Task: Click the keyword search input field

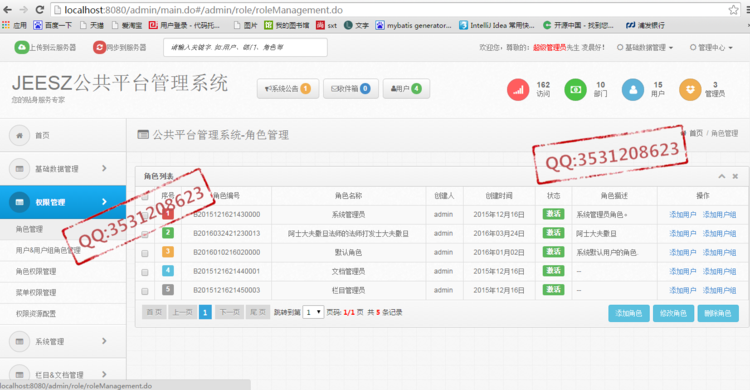Action: click(245, 47)
